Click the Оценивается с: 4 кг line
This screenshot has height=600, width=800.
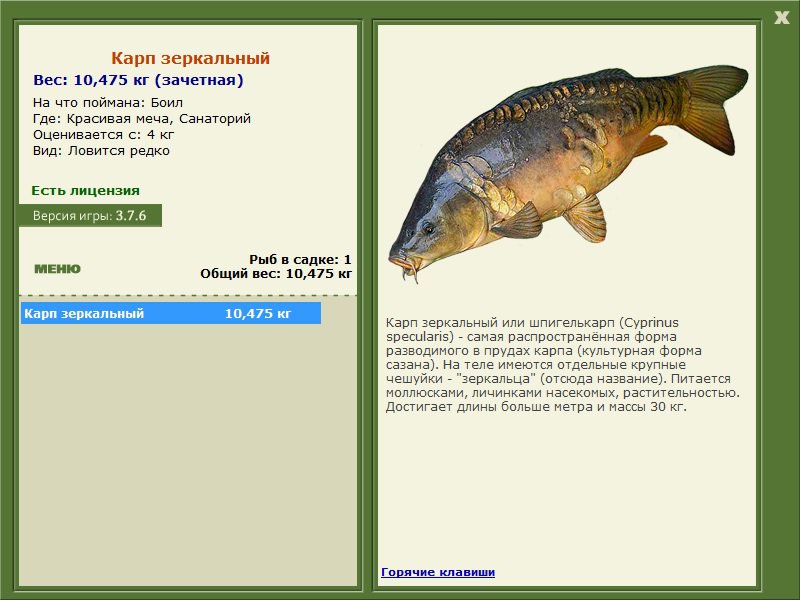point(104,135)
